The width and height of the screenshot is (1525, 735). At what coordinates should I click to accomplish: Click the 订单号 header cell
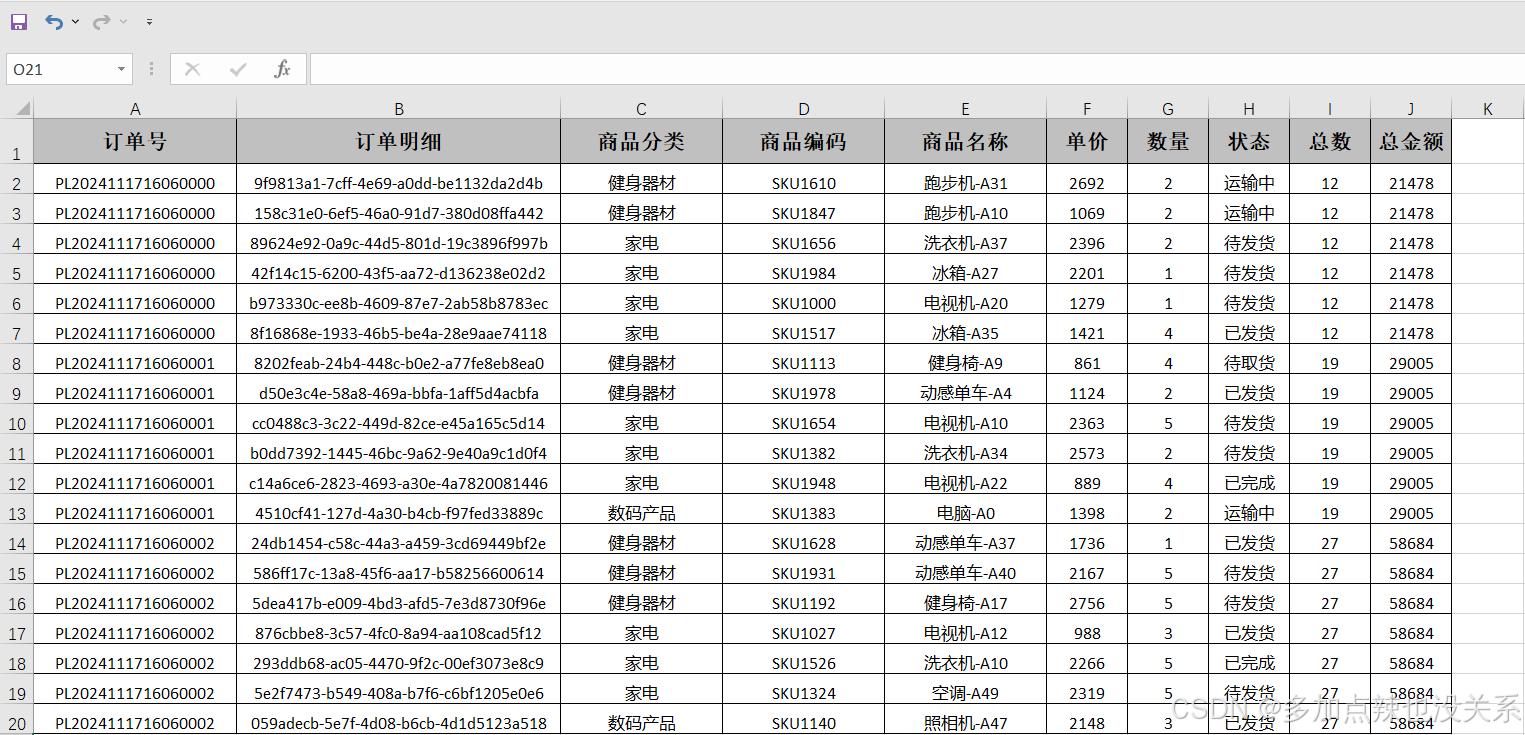coord(135,142)
